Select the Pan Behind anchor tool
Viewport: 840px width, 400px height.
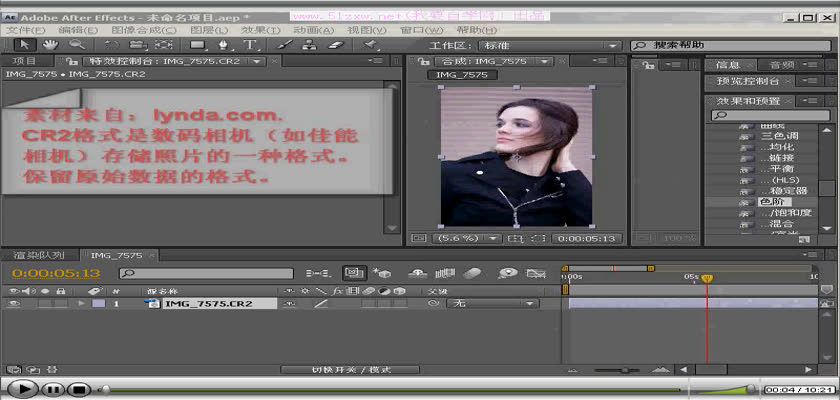click(x=165, y=45)
